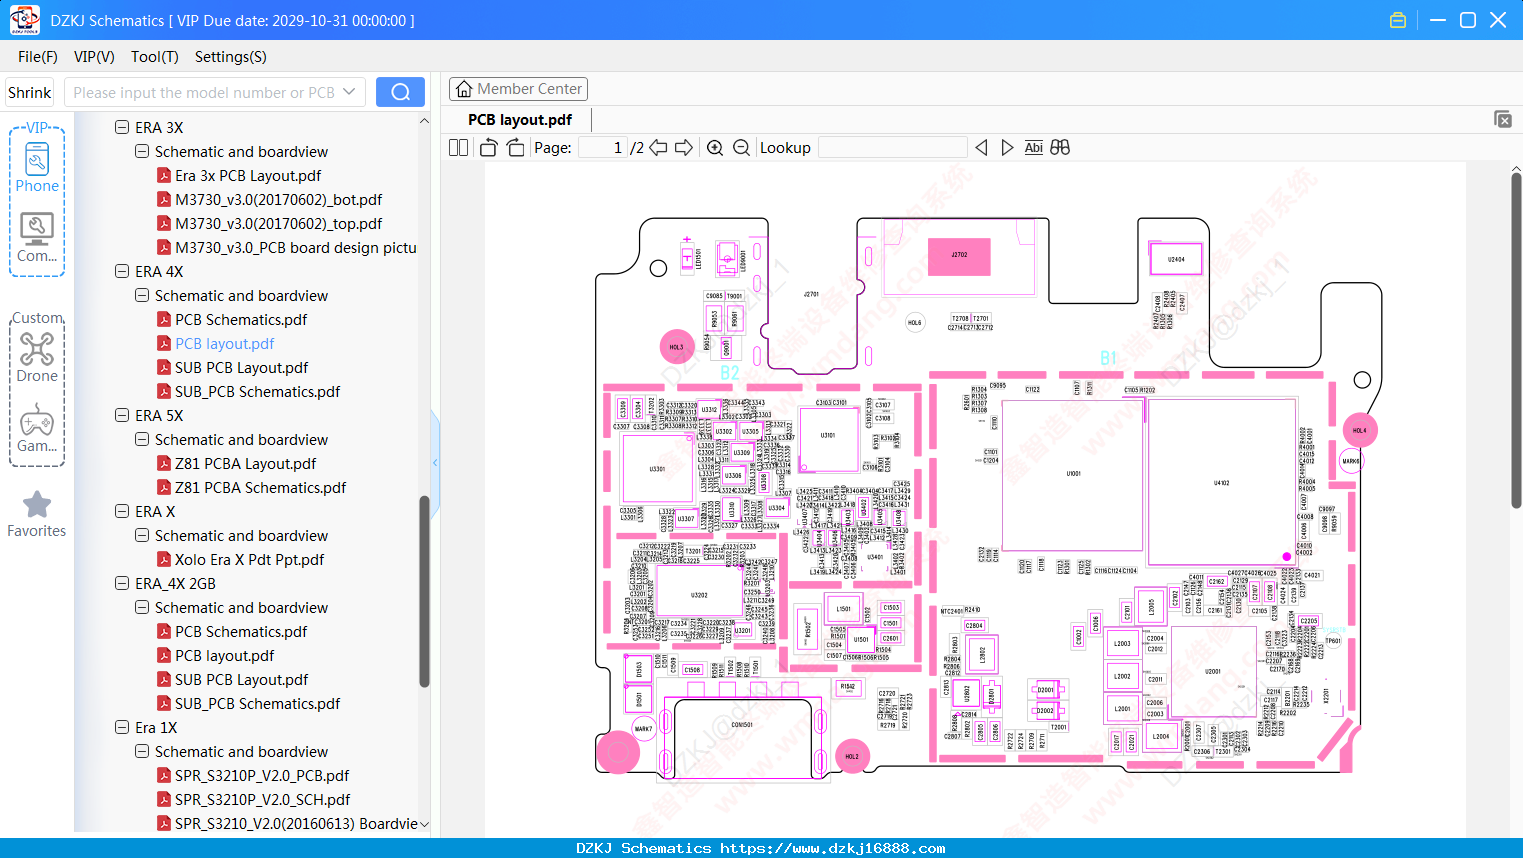
Task: Collapse the ERA_4X 2GB tree node
Action: 122,583
